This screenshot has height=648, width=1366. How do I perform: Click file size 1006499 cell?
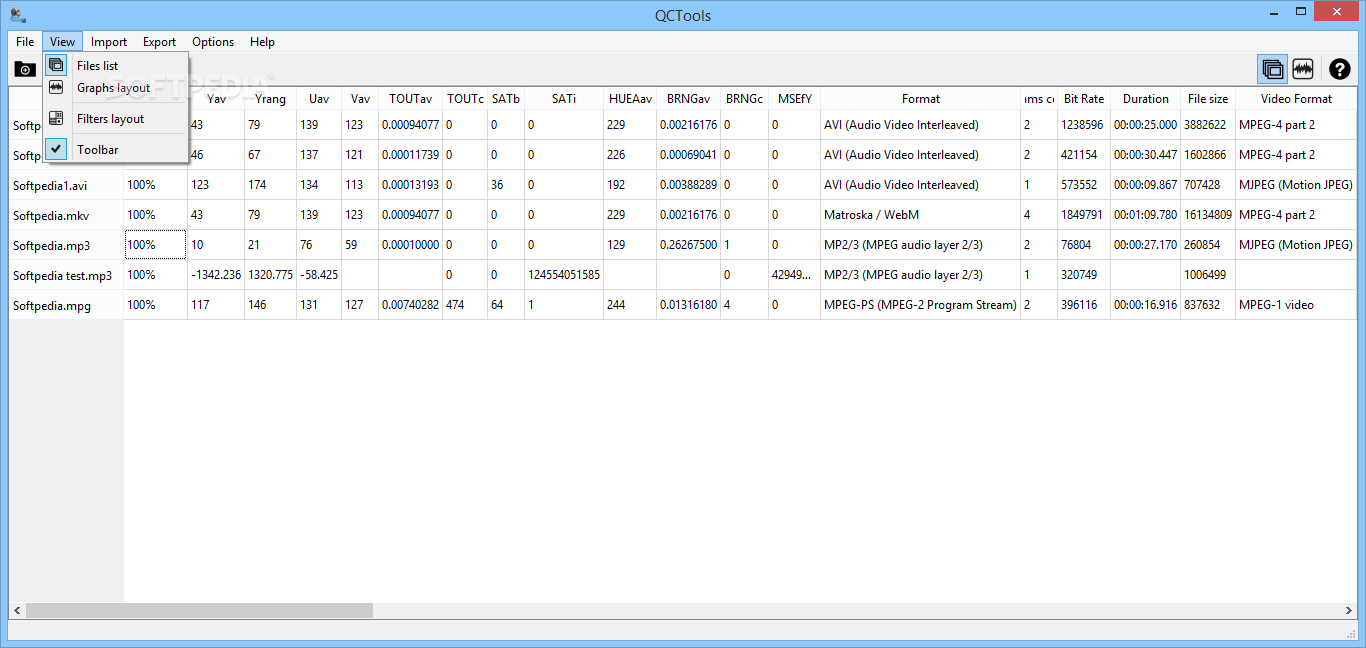(x=1208, y=275)
